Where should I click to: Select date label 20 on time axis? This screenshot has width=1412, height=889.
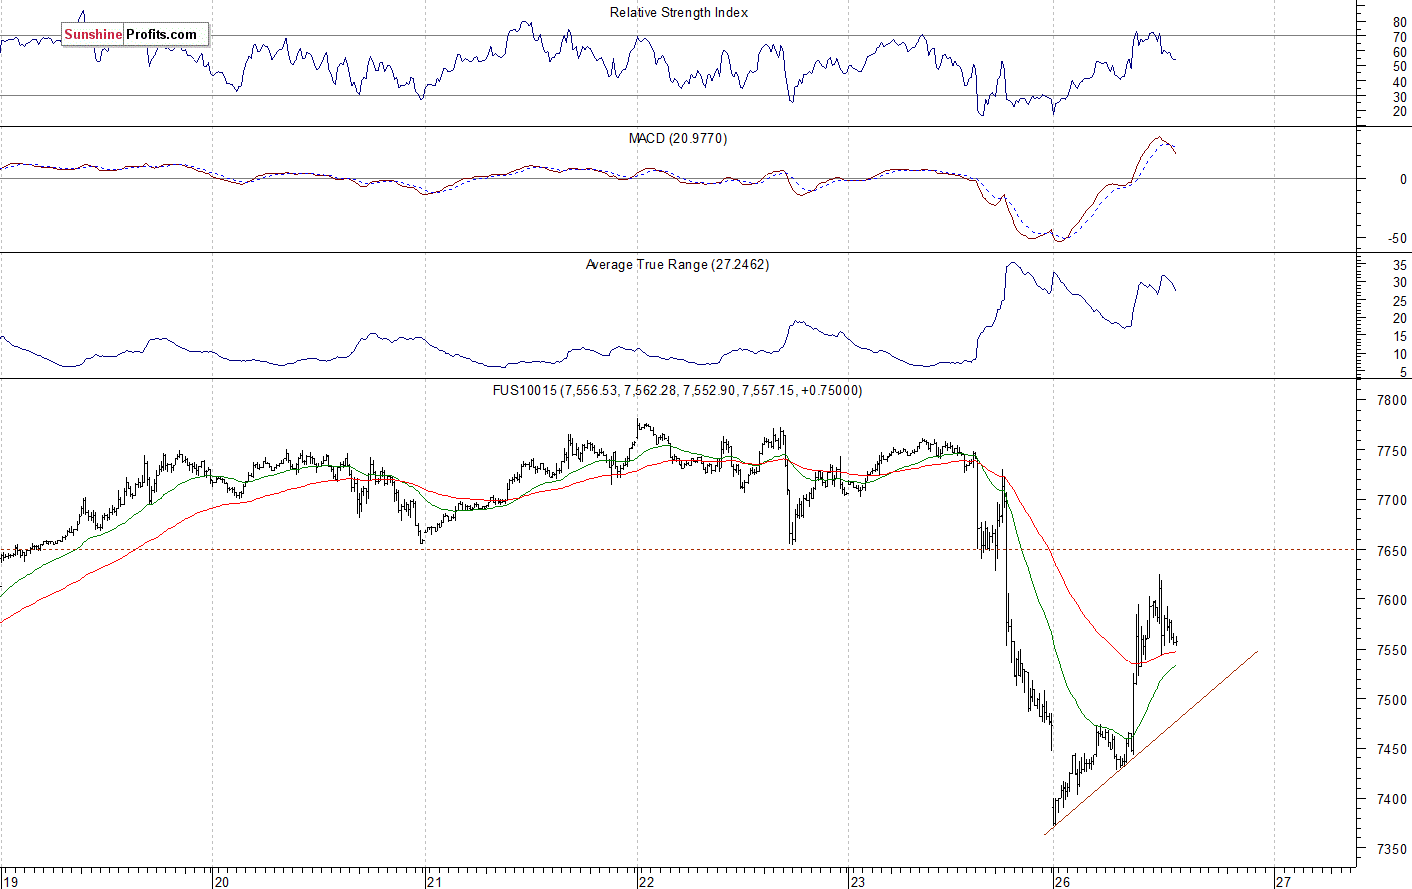[x=222, y=882]
